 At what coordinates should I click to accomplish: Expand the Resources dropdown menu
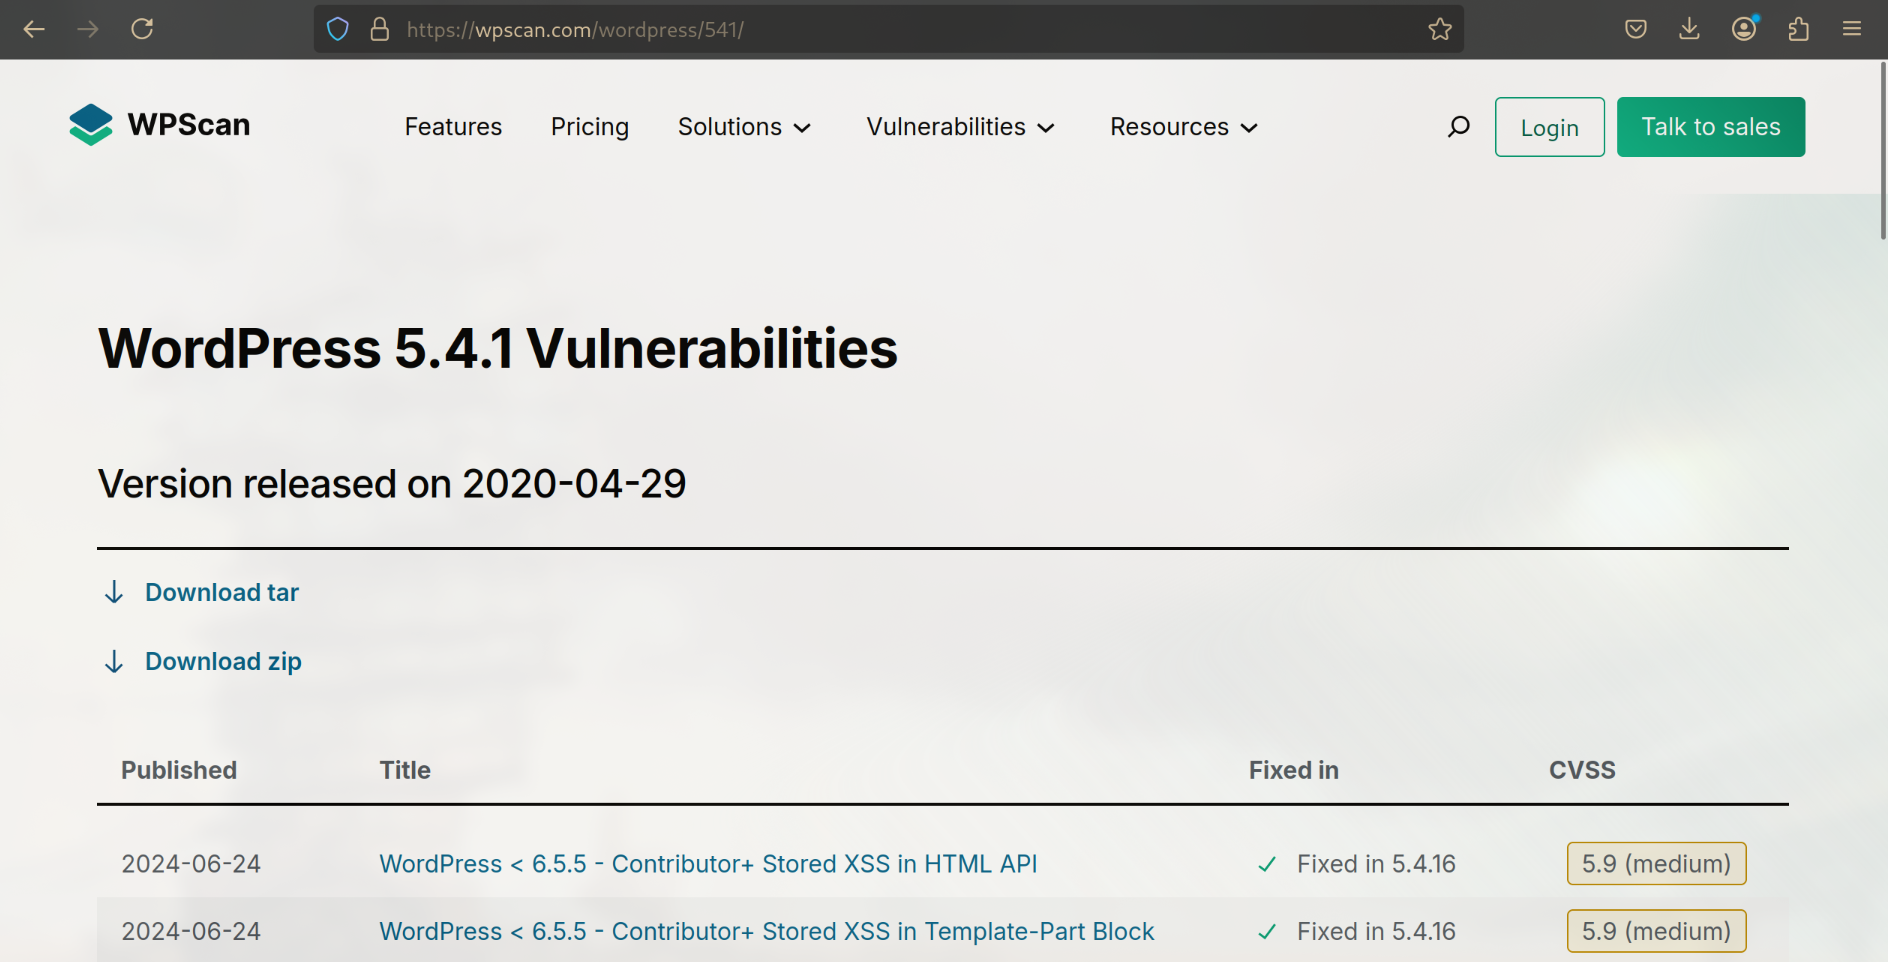[x=1183, y=127]
